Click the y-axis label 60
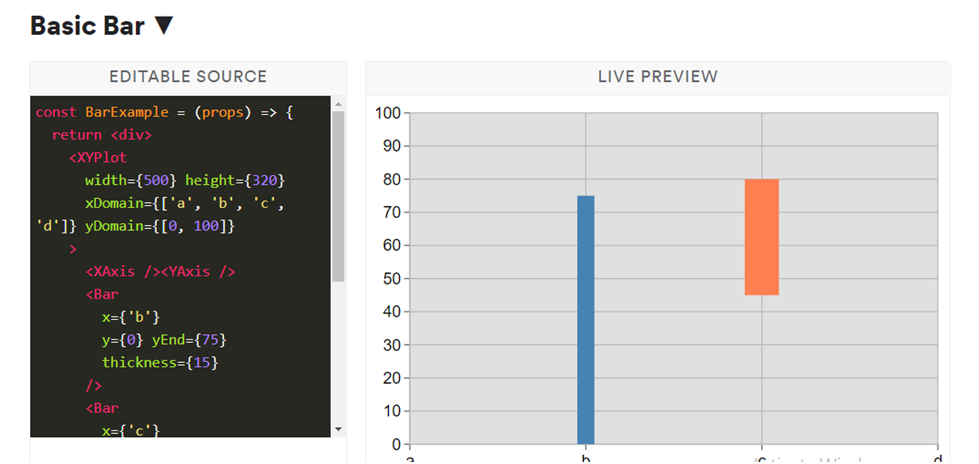The image size is (979, 464). point(391,245)
